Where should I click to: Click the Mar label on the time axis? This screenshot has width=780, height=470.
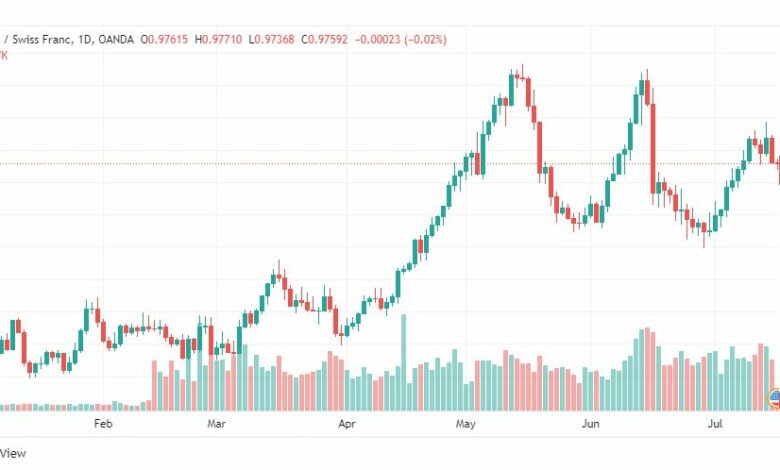216,424
